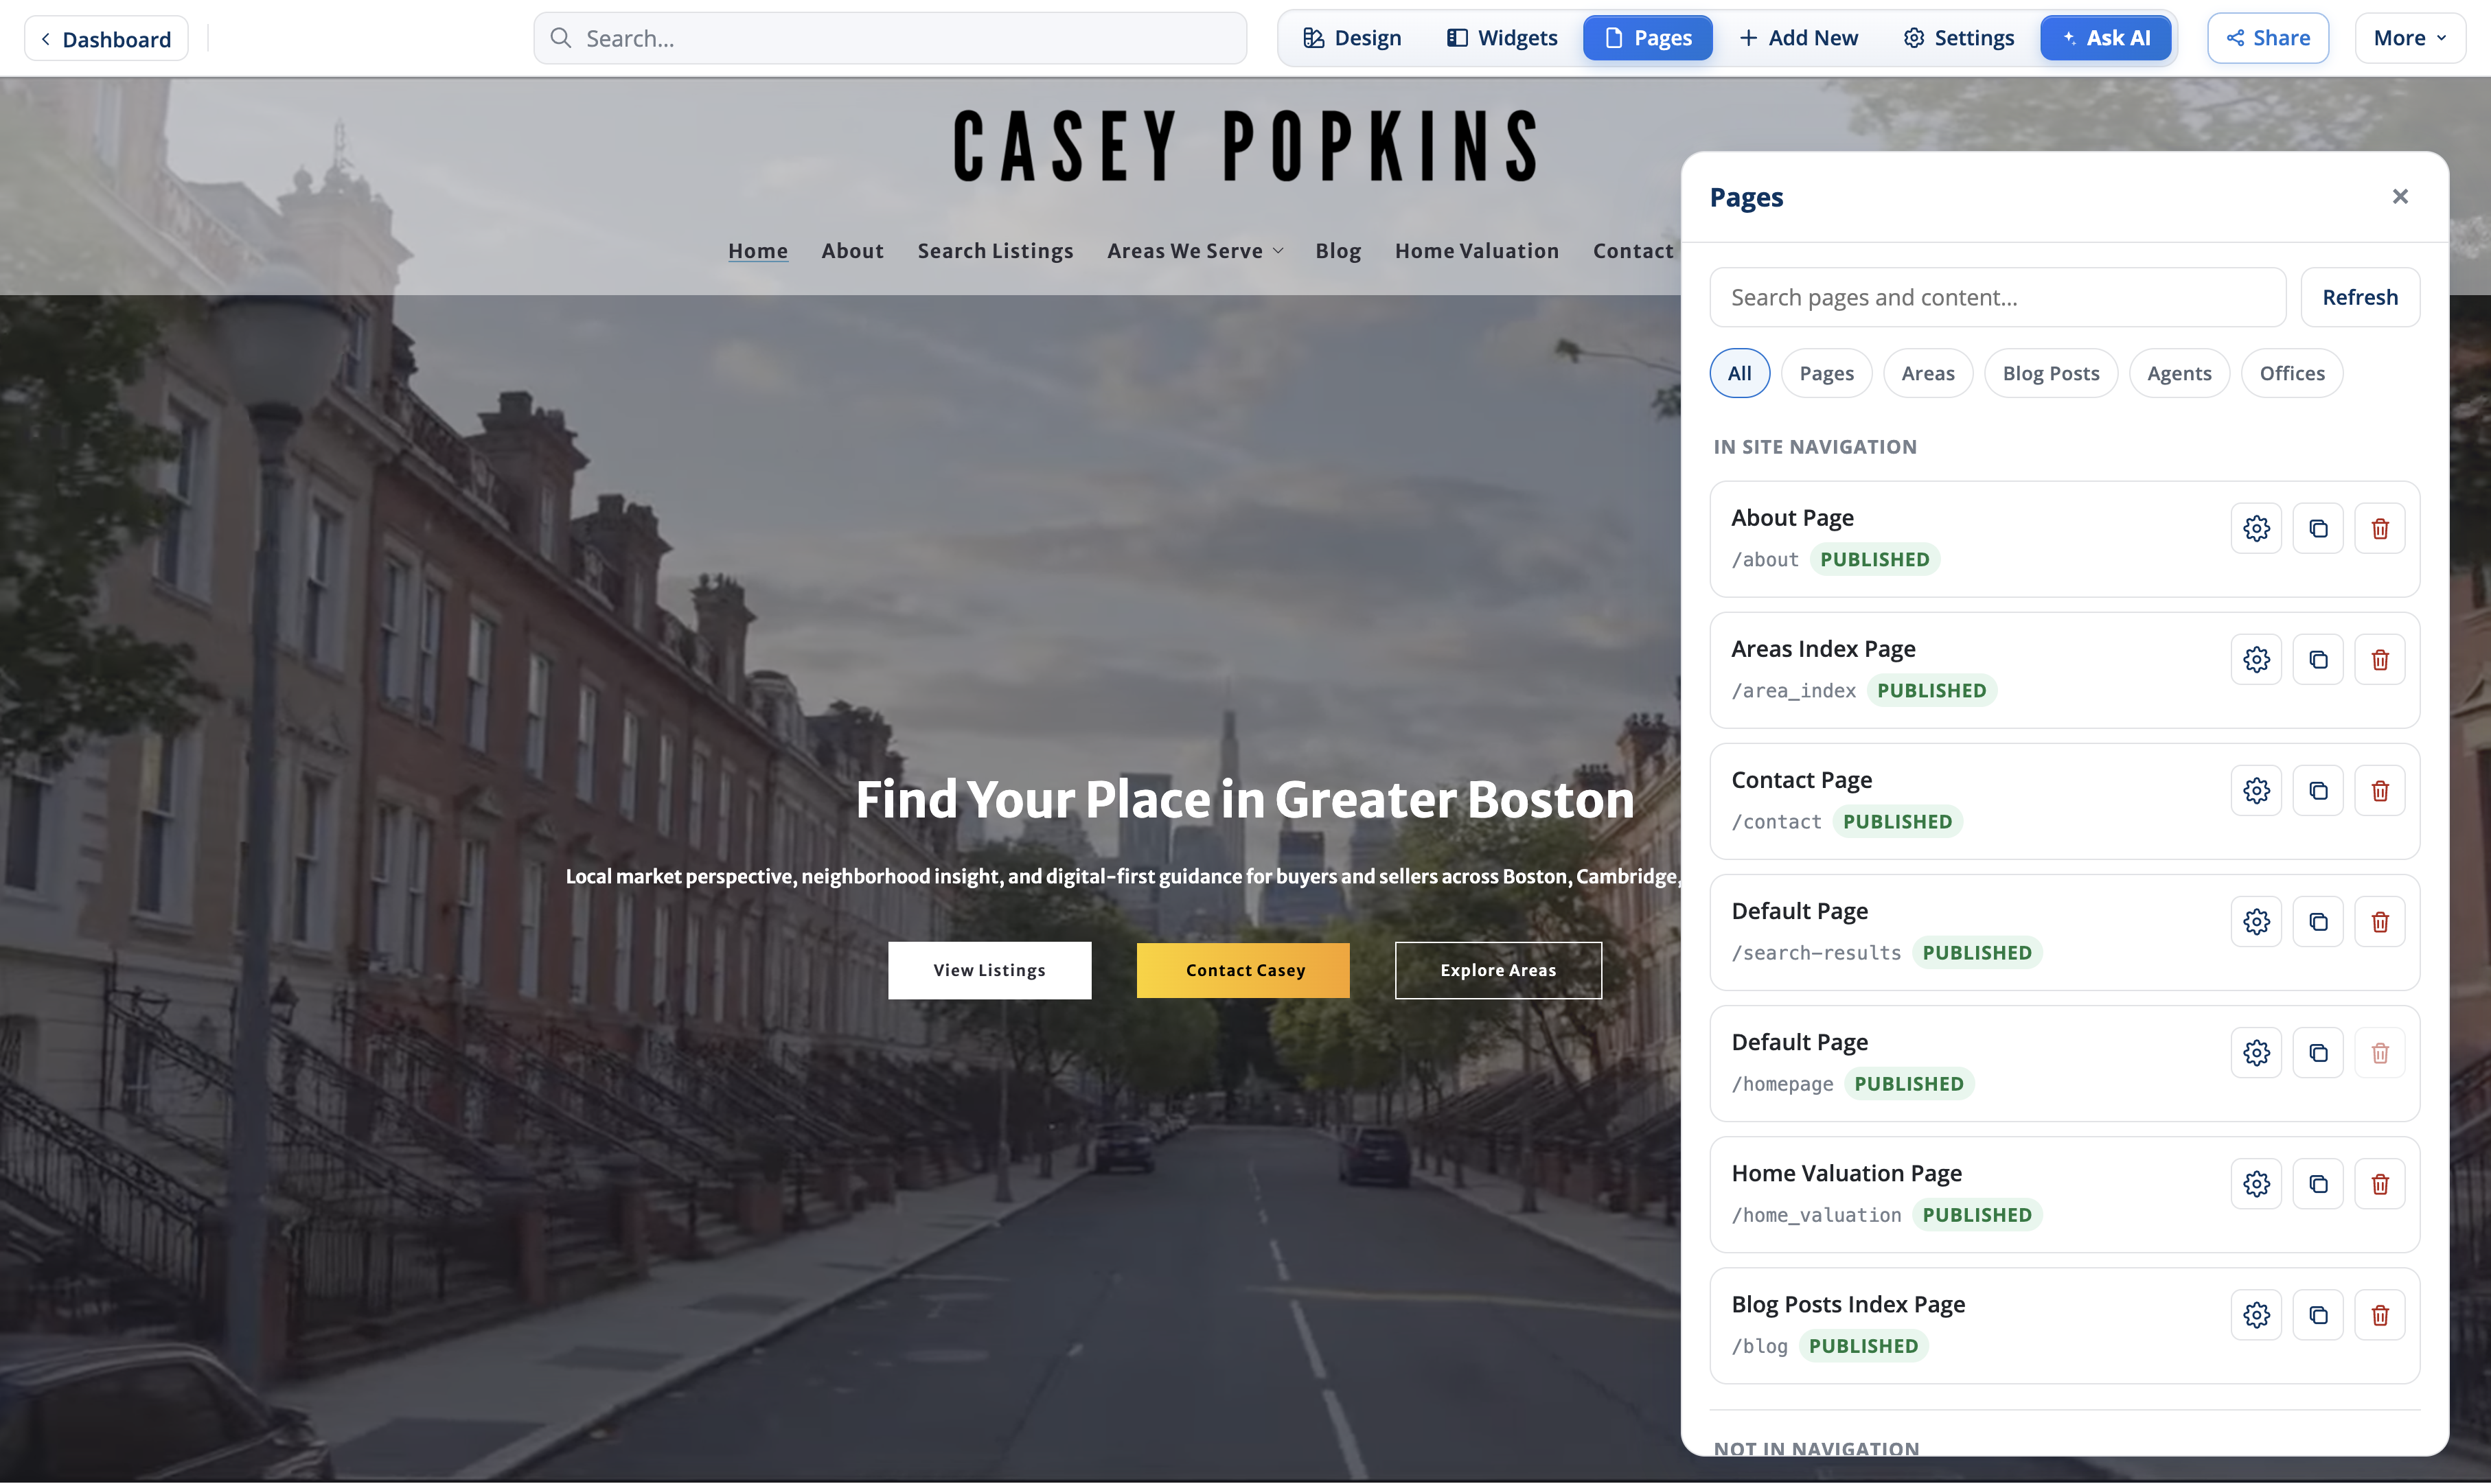The height and width of the screenshot is (1484, 2491).
Task: Open Blog in the site navigation
Action: [x=1338, y=251]
